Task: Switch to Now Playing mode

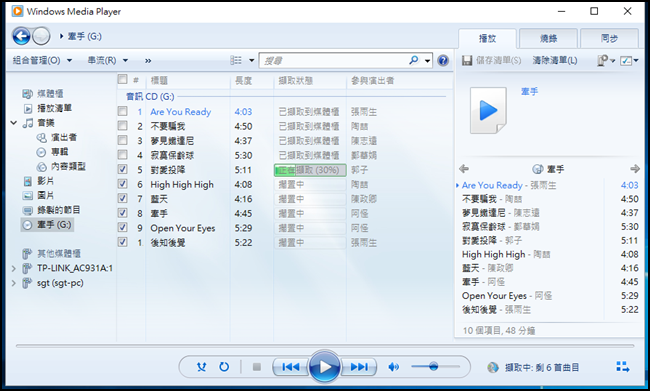Action: point(623,367)
